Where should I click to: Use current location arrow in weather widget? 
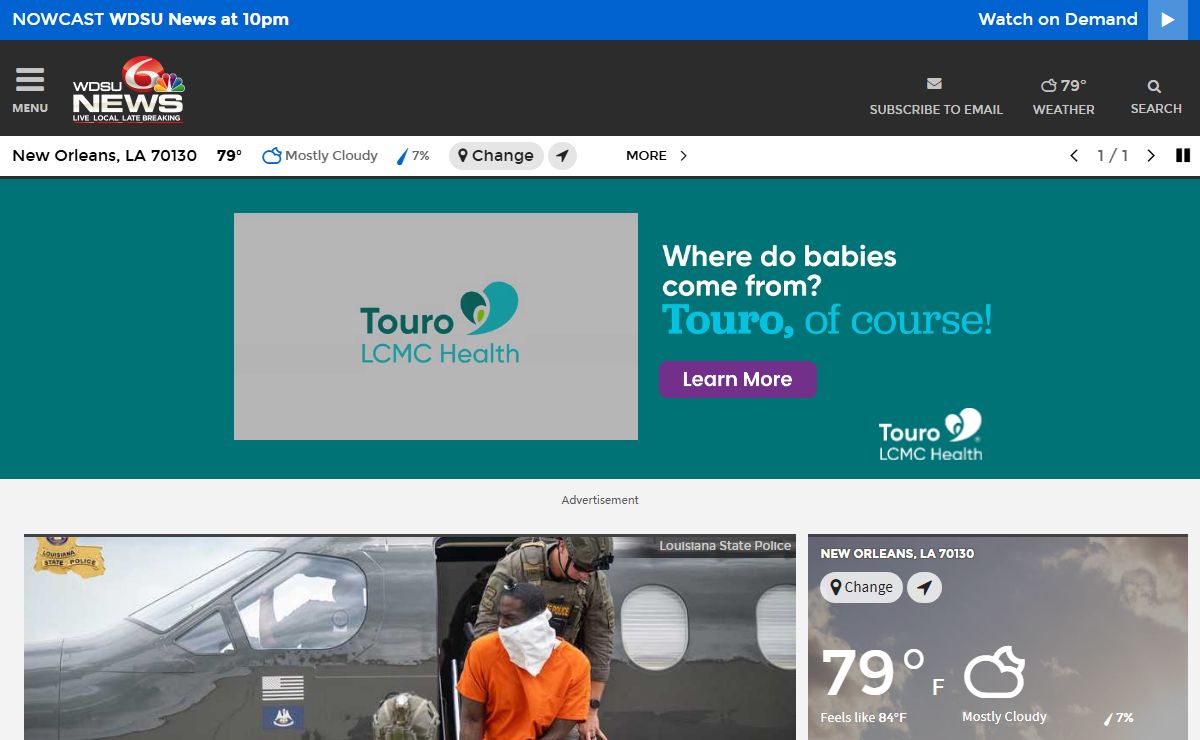[x=924, y=588]
